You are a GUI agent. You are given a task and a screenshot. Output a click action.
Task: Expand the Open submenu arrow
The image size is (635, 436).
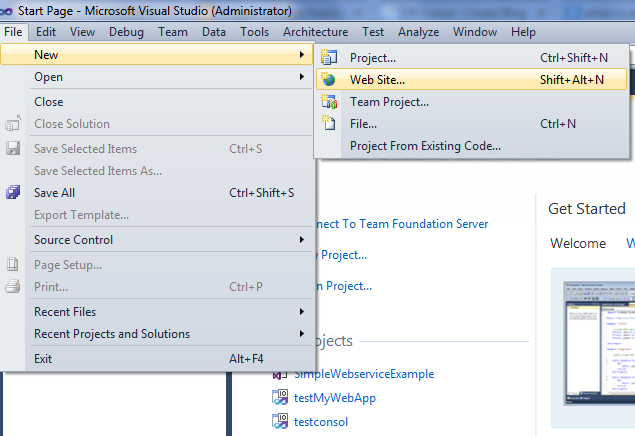click(301, 77)
